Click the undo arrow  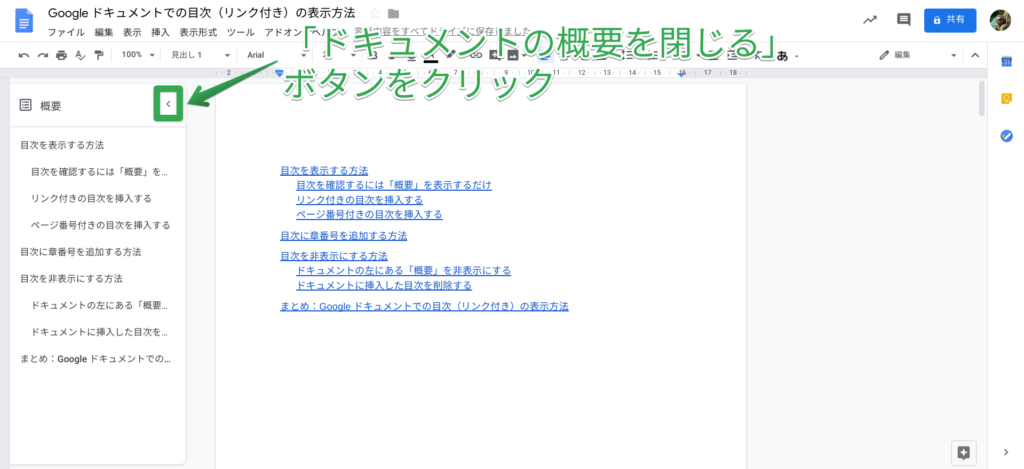(24, 56)
